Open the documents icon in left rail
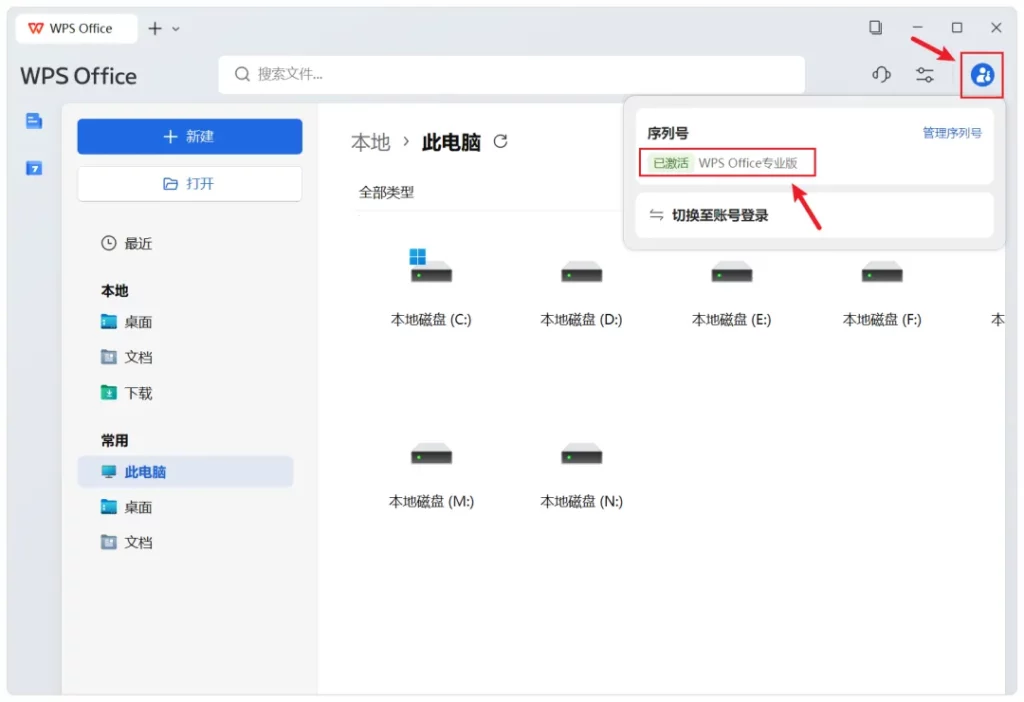This screenshot has width=1024, height=702. pyautogui.click(x=34, y=121)
